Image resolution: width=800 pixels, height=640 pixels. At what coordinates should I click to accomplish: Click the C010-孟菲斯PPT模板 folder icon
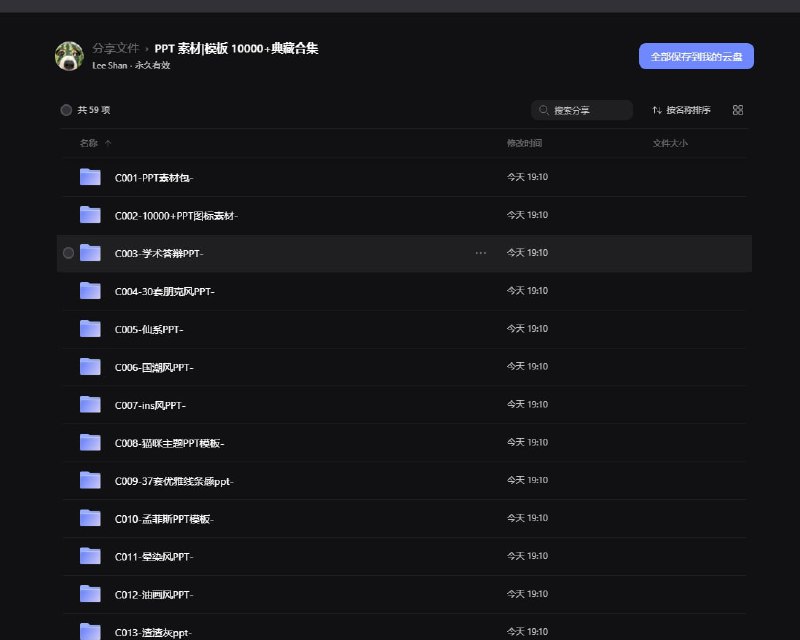89,518
